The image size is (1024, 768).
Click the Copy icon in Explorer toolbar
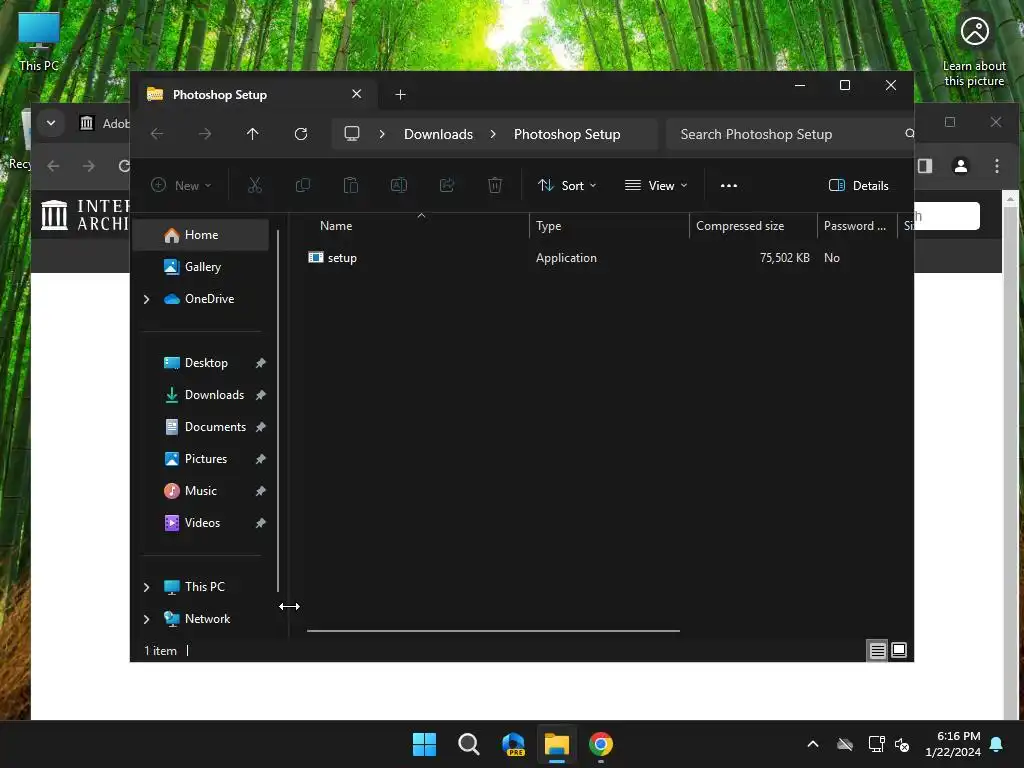pos(302,185)
